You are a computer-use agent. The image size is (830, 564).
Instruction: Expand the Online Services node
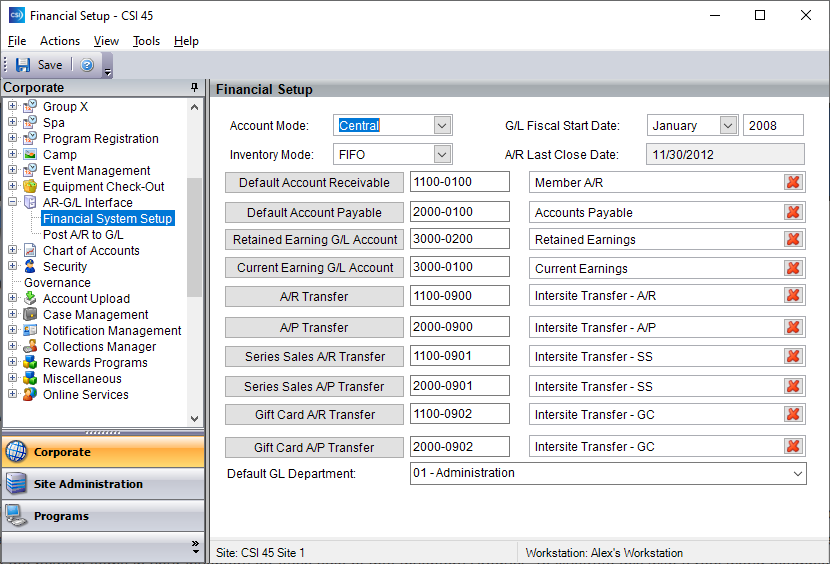point(13,394)
